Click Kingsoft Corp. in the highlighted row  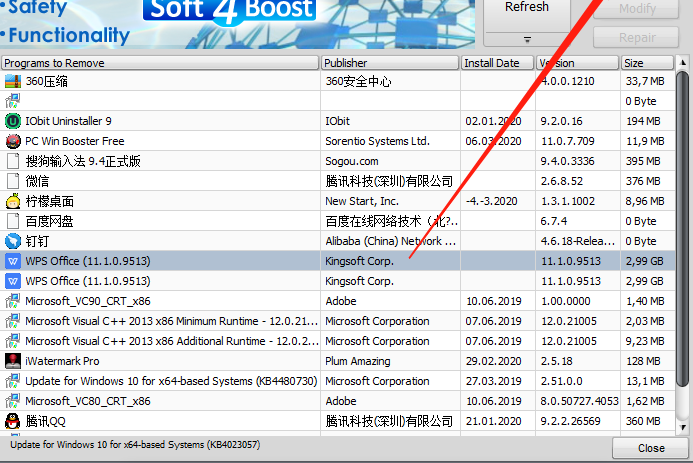click(x=359, y=261)
